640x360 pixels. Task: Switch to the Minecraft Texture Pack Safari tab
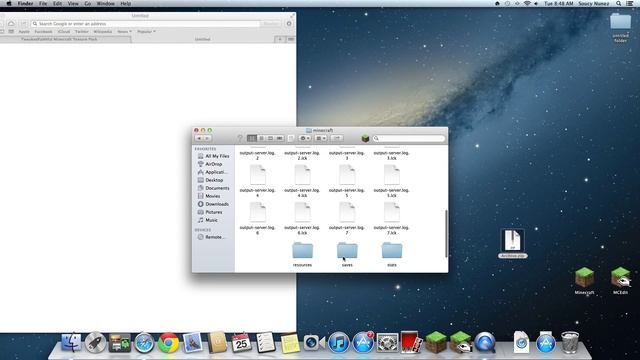[x=65, y=39]
